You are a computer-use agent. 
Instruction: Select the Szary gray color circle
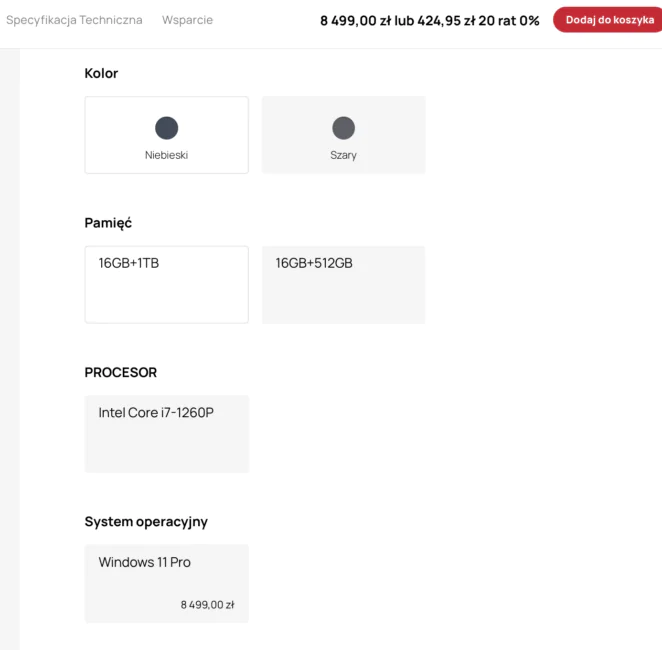[x=343, y=128]
